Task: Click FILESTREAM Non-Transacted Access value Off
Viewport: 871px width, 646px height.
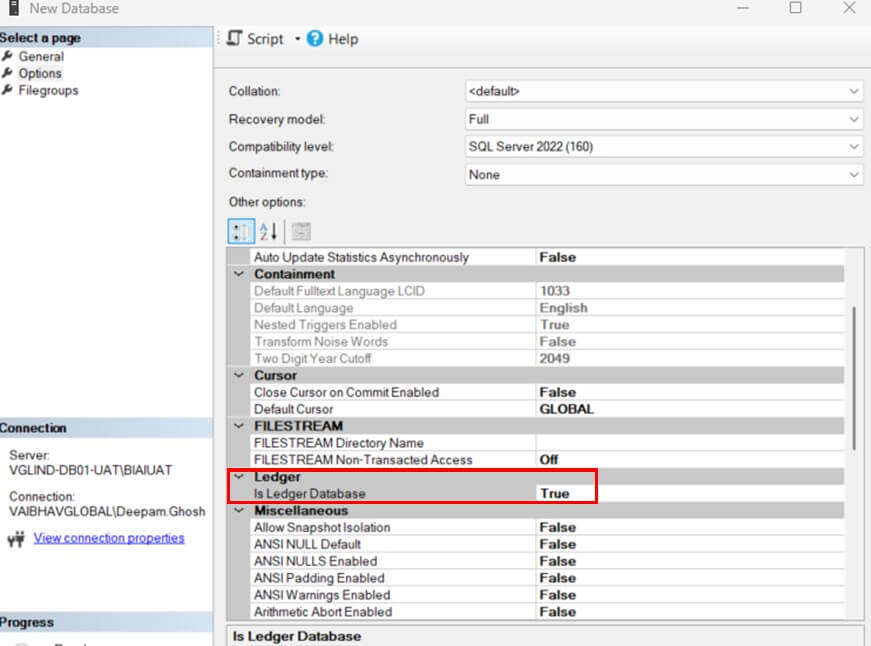Action: (x=549, y=460)
